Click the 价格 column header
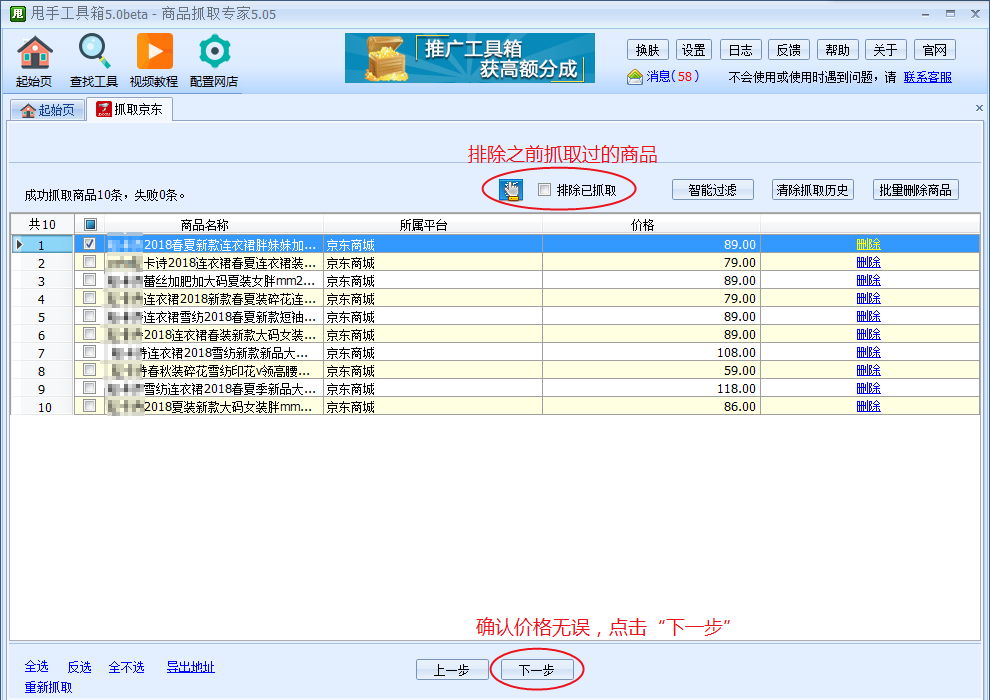 point(651,225)
